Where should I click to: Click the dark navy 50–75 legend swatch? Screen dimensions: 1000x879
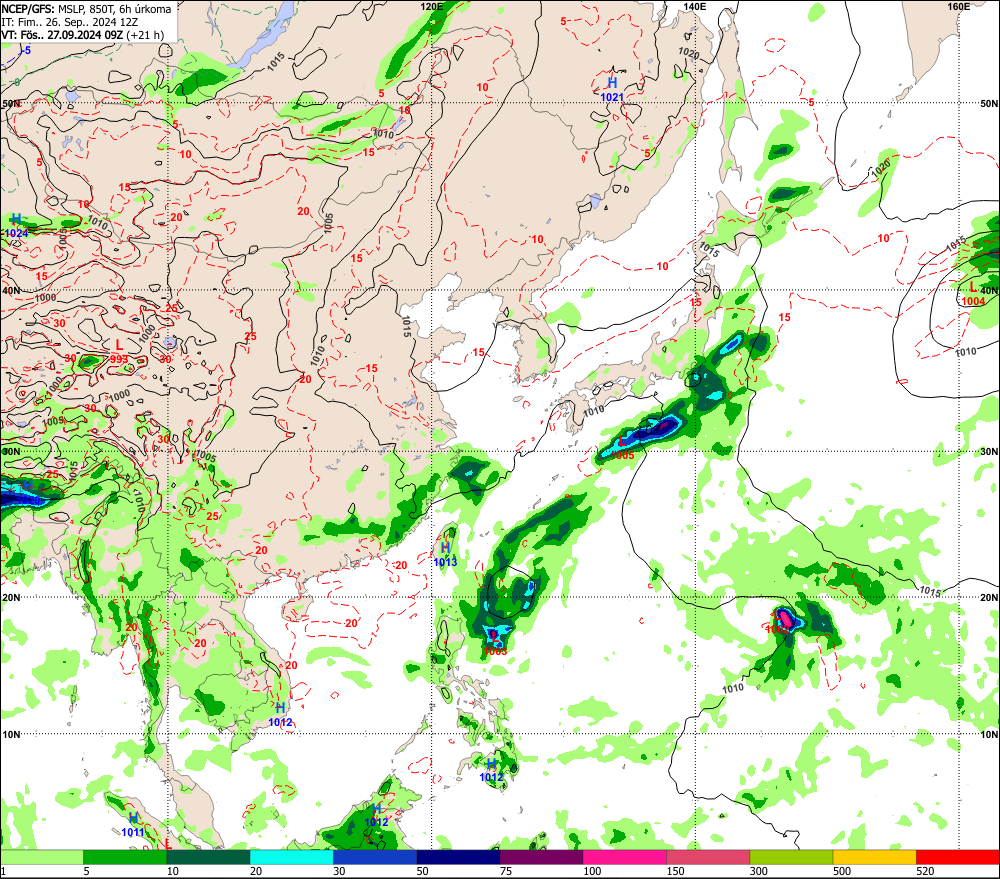(458, 857)
